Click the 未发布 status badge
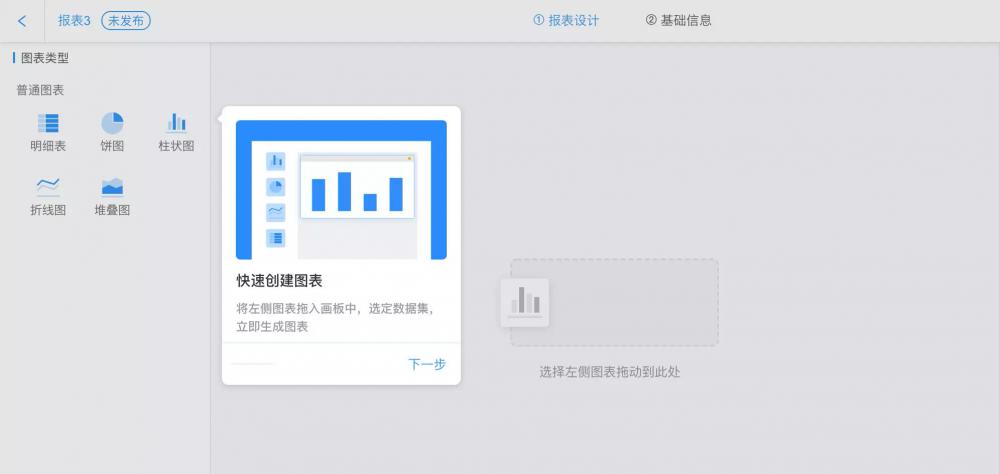 pyautogui.click(x=126, y=21)
